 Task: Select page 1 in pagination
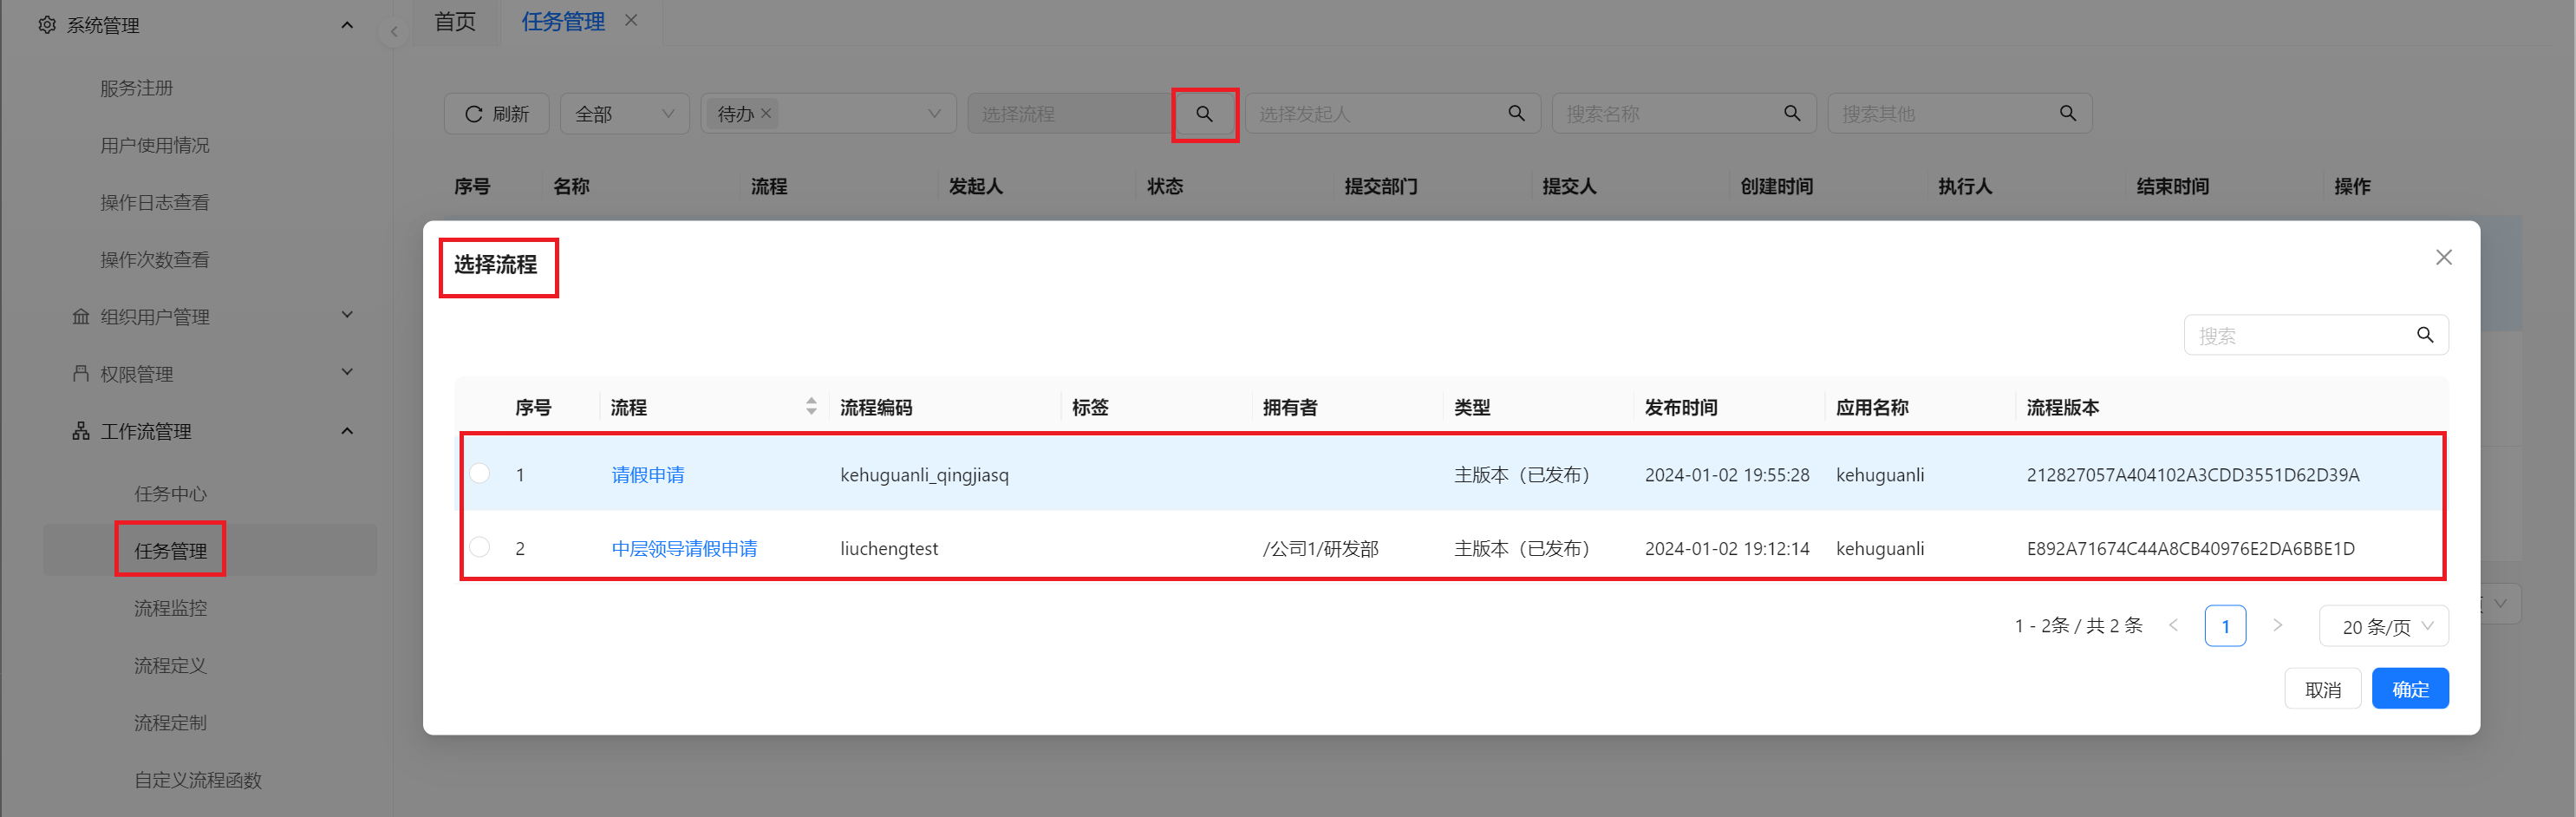click(2225, 626)
